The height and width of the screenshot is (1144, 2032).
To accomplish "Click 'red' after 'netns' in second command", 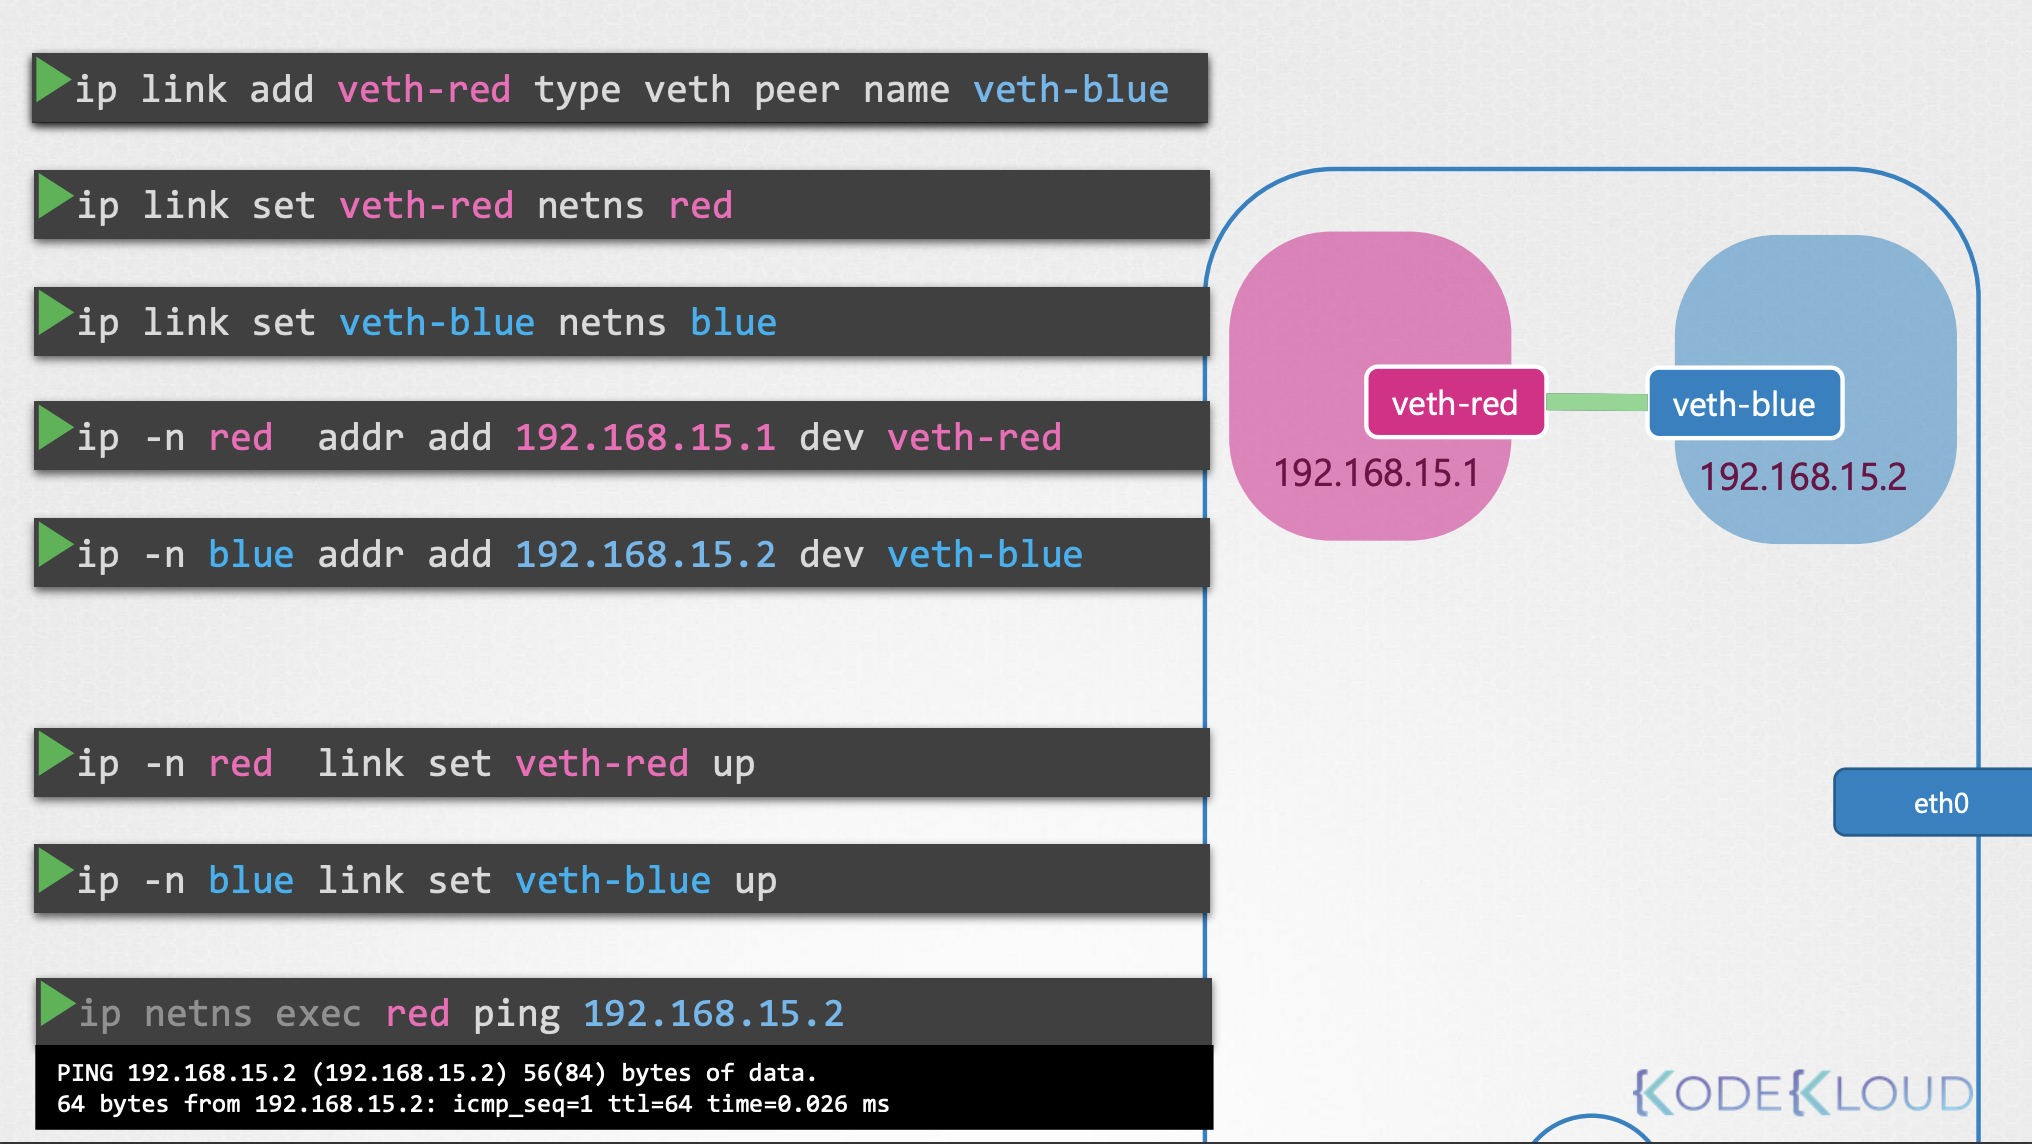I will pos(700,206).
